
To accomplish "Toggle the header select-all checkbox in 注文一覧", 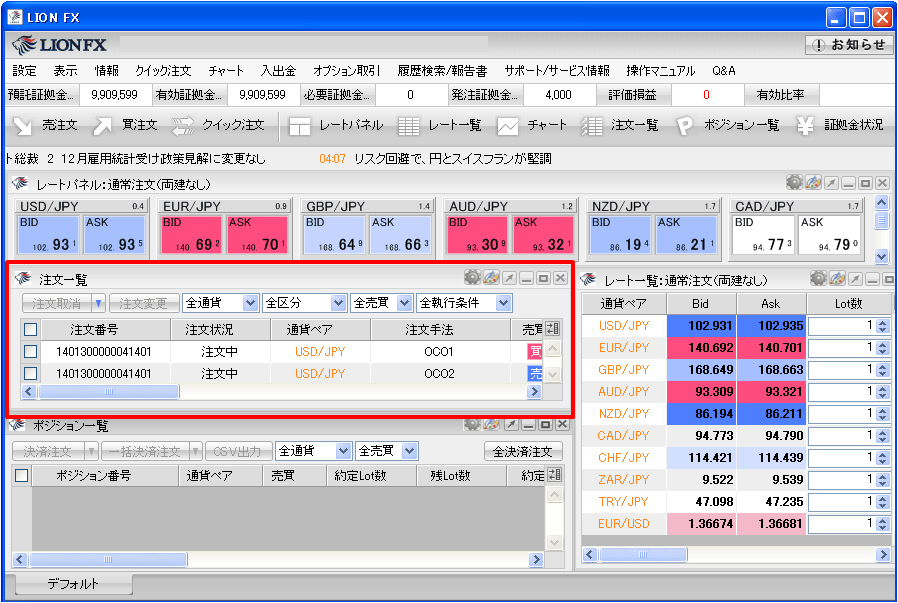I will click(x=30, y=329).
